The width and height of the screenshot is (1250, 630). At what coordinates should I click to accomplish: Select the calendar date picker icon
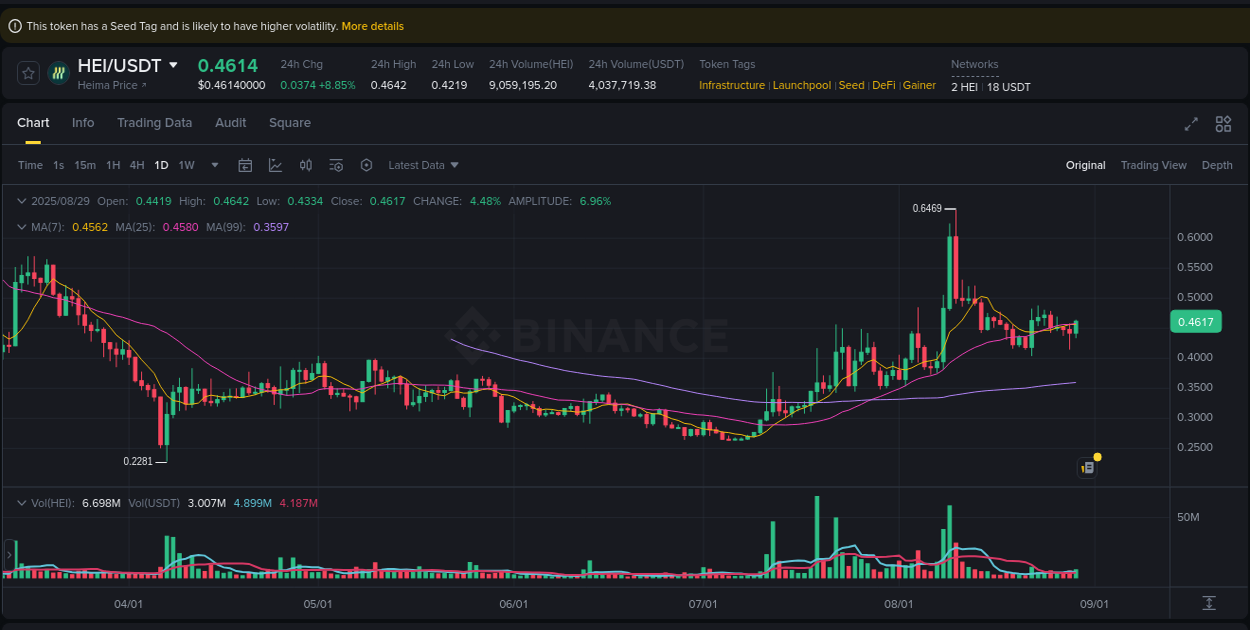click(245, 165)
